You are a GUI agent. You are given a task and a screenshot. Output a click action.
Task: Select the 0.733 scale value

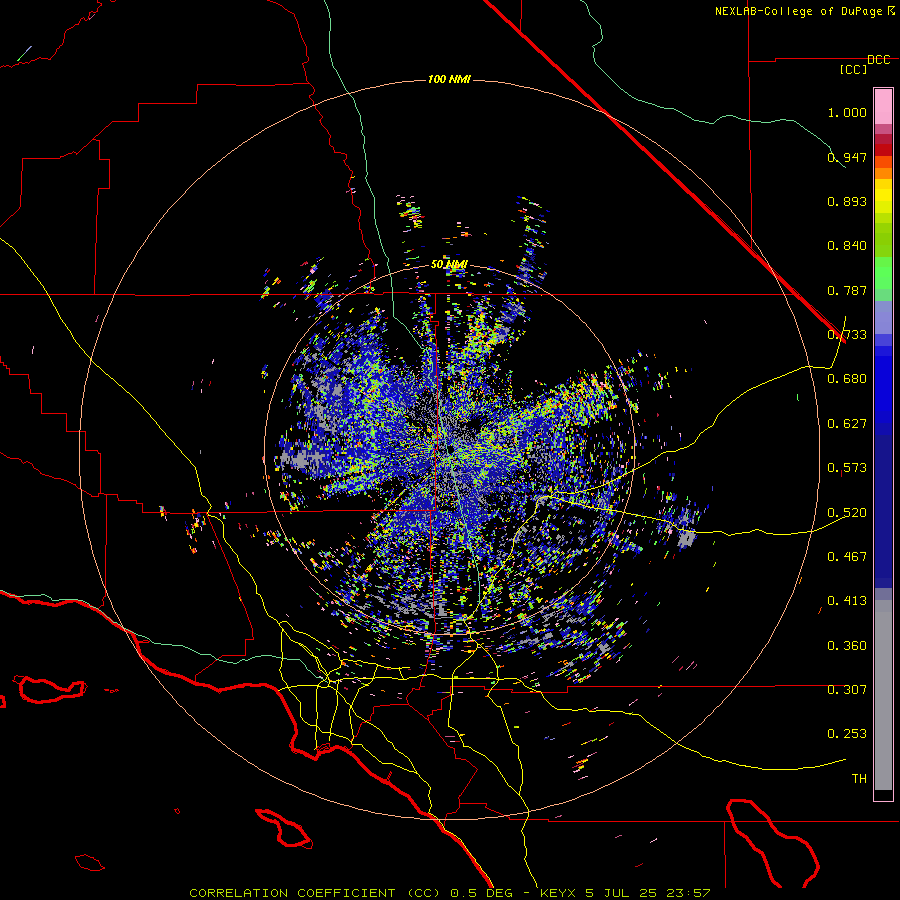click(847, 335)
